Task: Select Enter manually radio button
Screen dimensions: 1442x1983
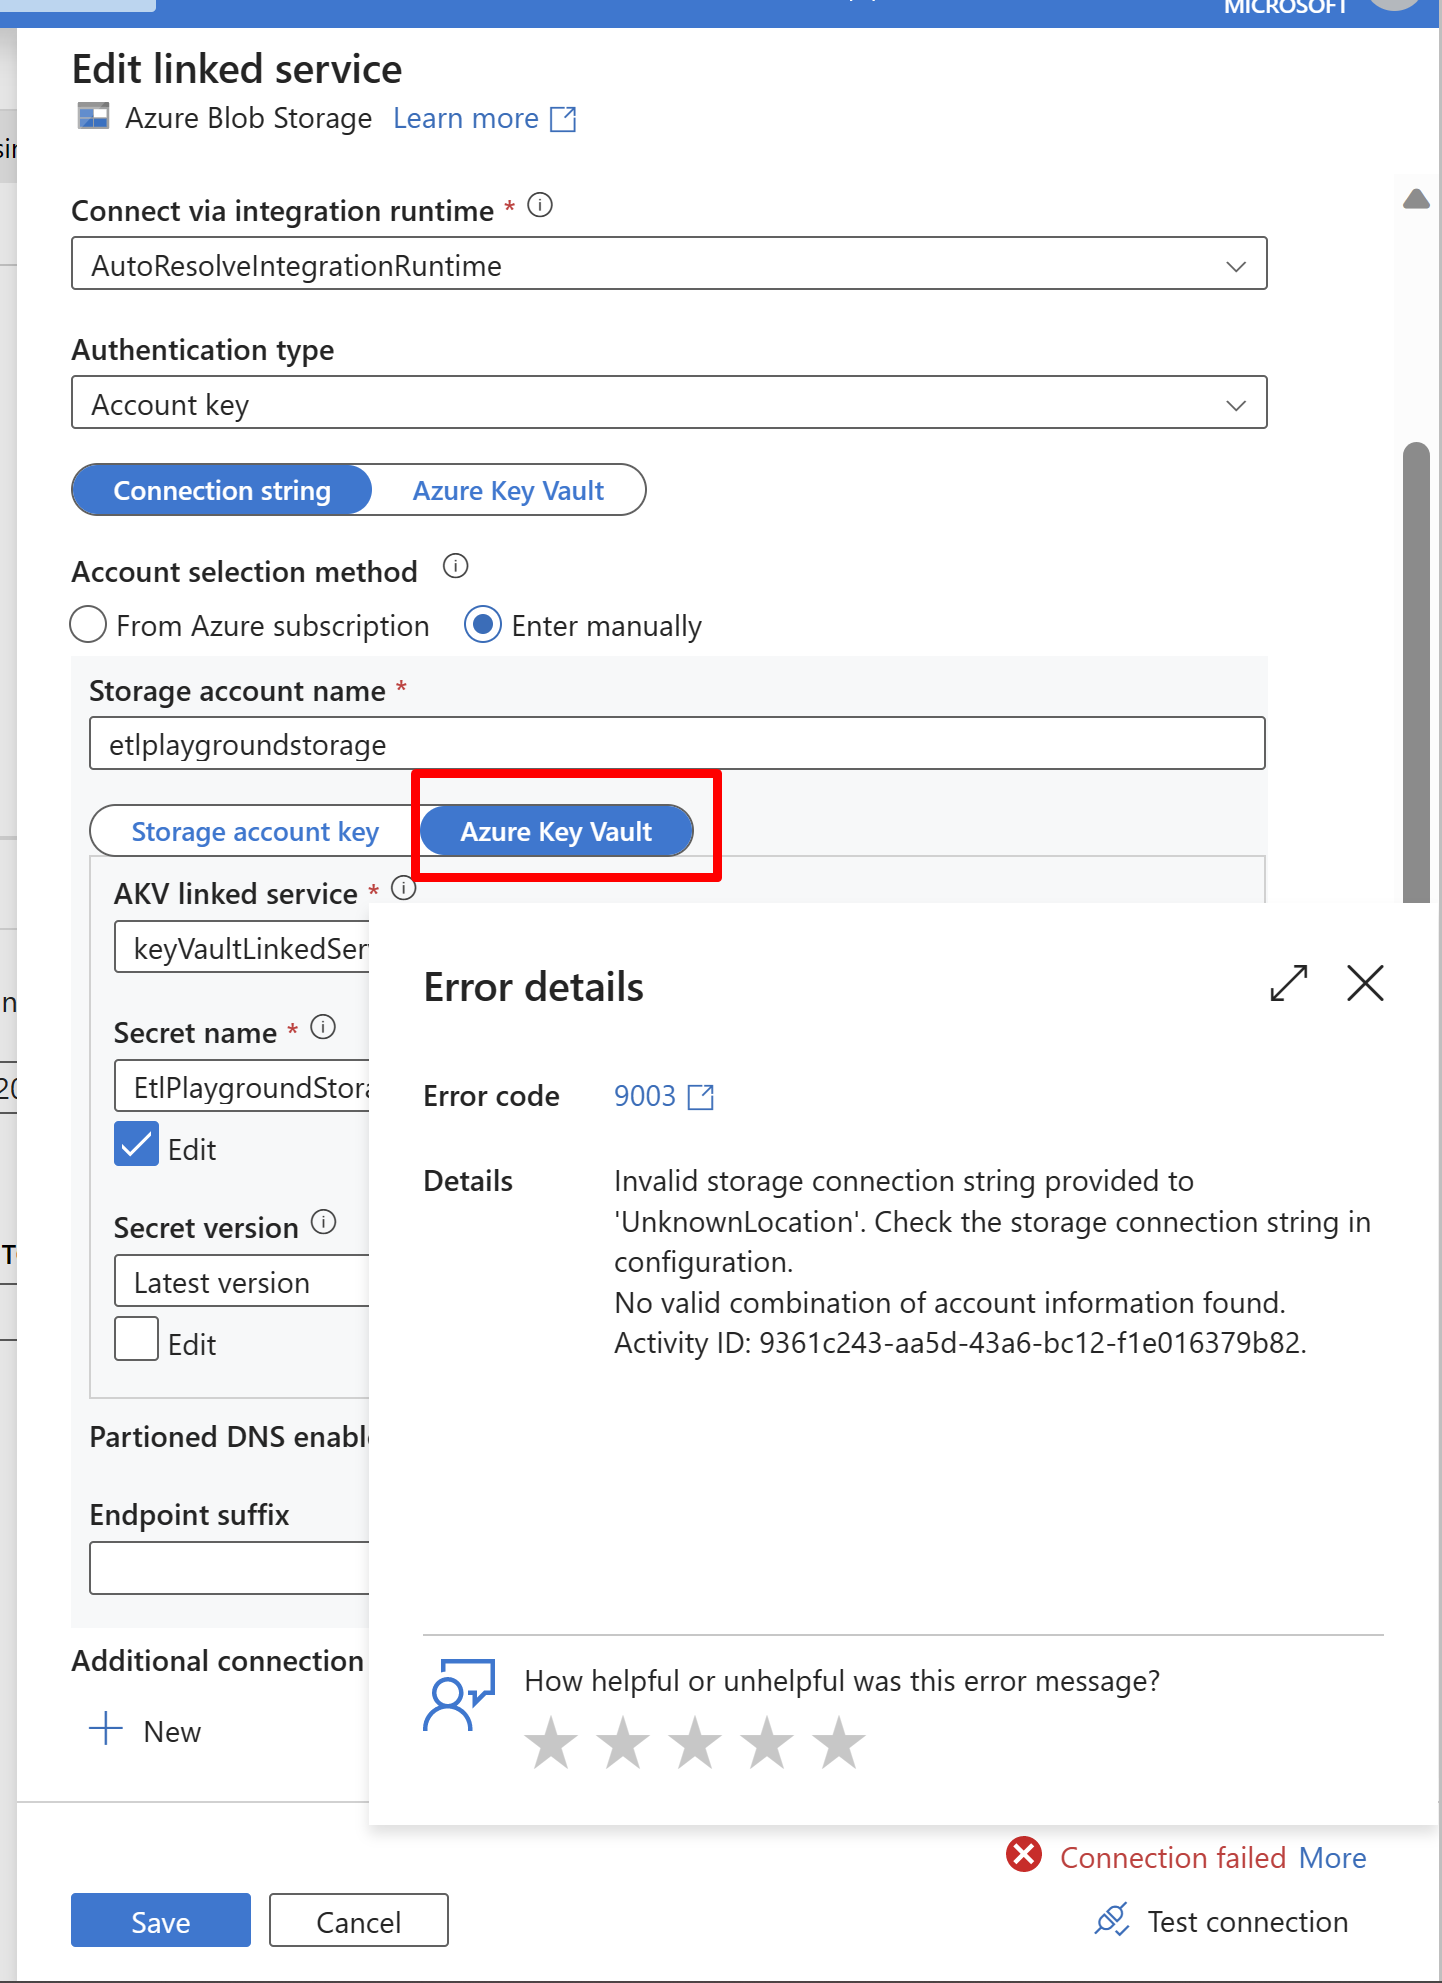Action: [483, 624]
